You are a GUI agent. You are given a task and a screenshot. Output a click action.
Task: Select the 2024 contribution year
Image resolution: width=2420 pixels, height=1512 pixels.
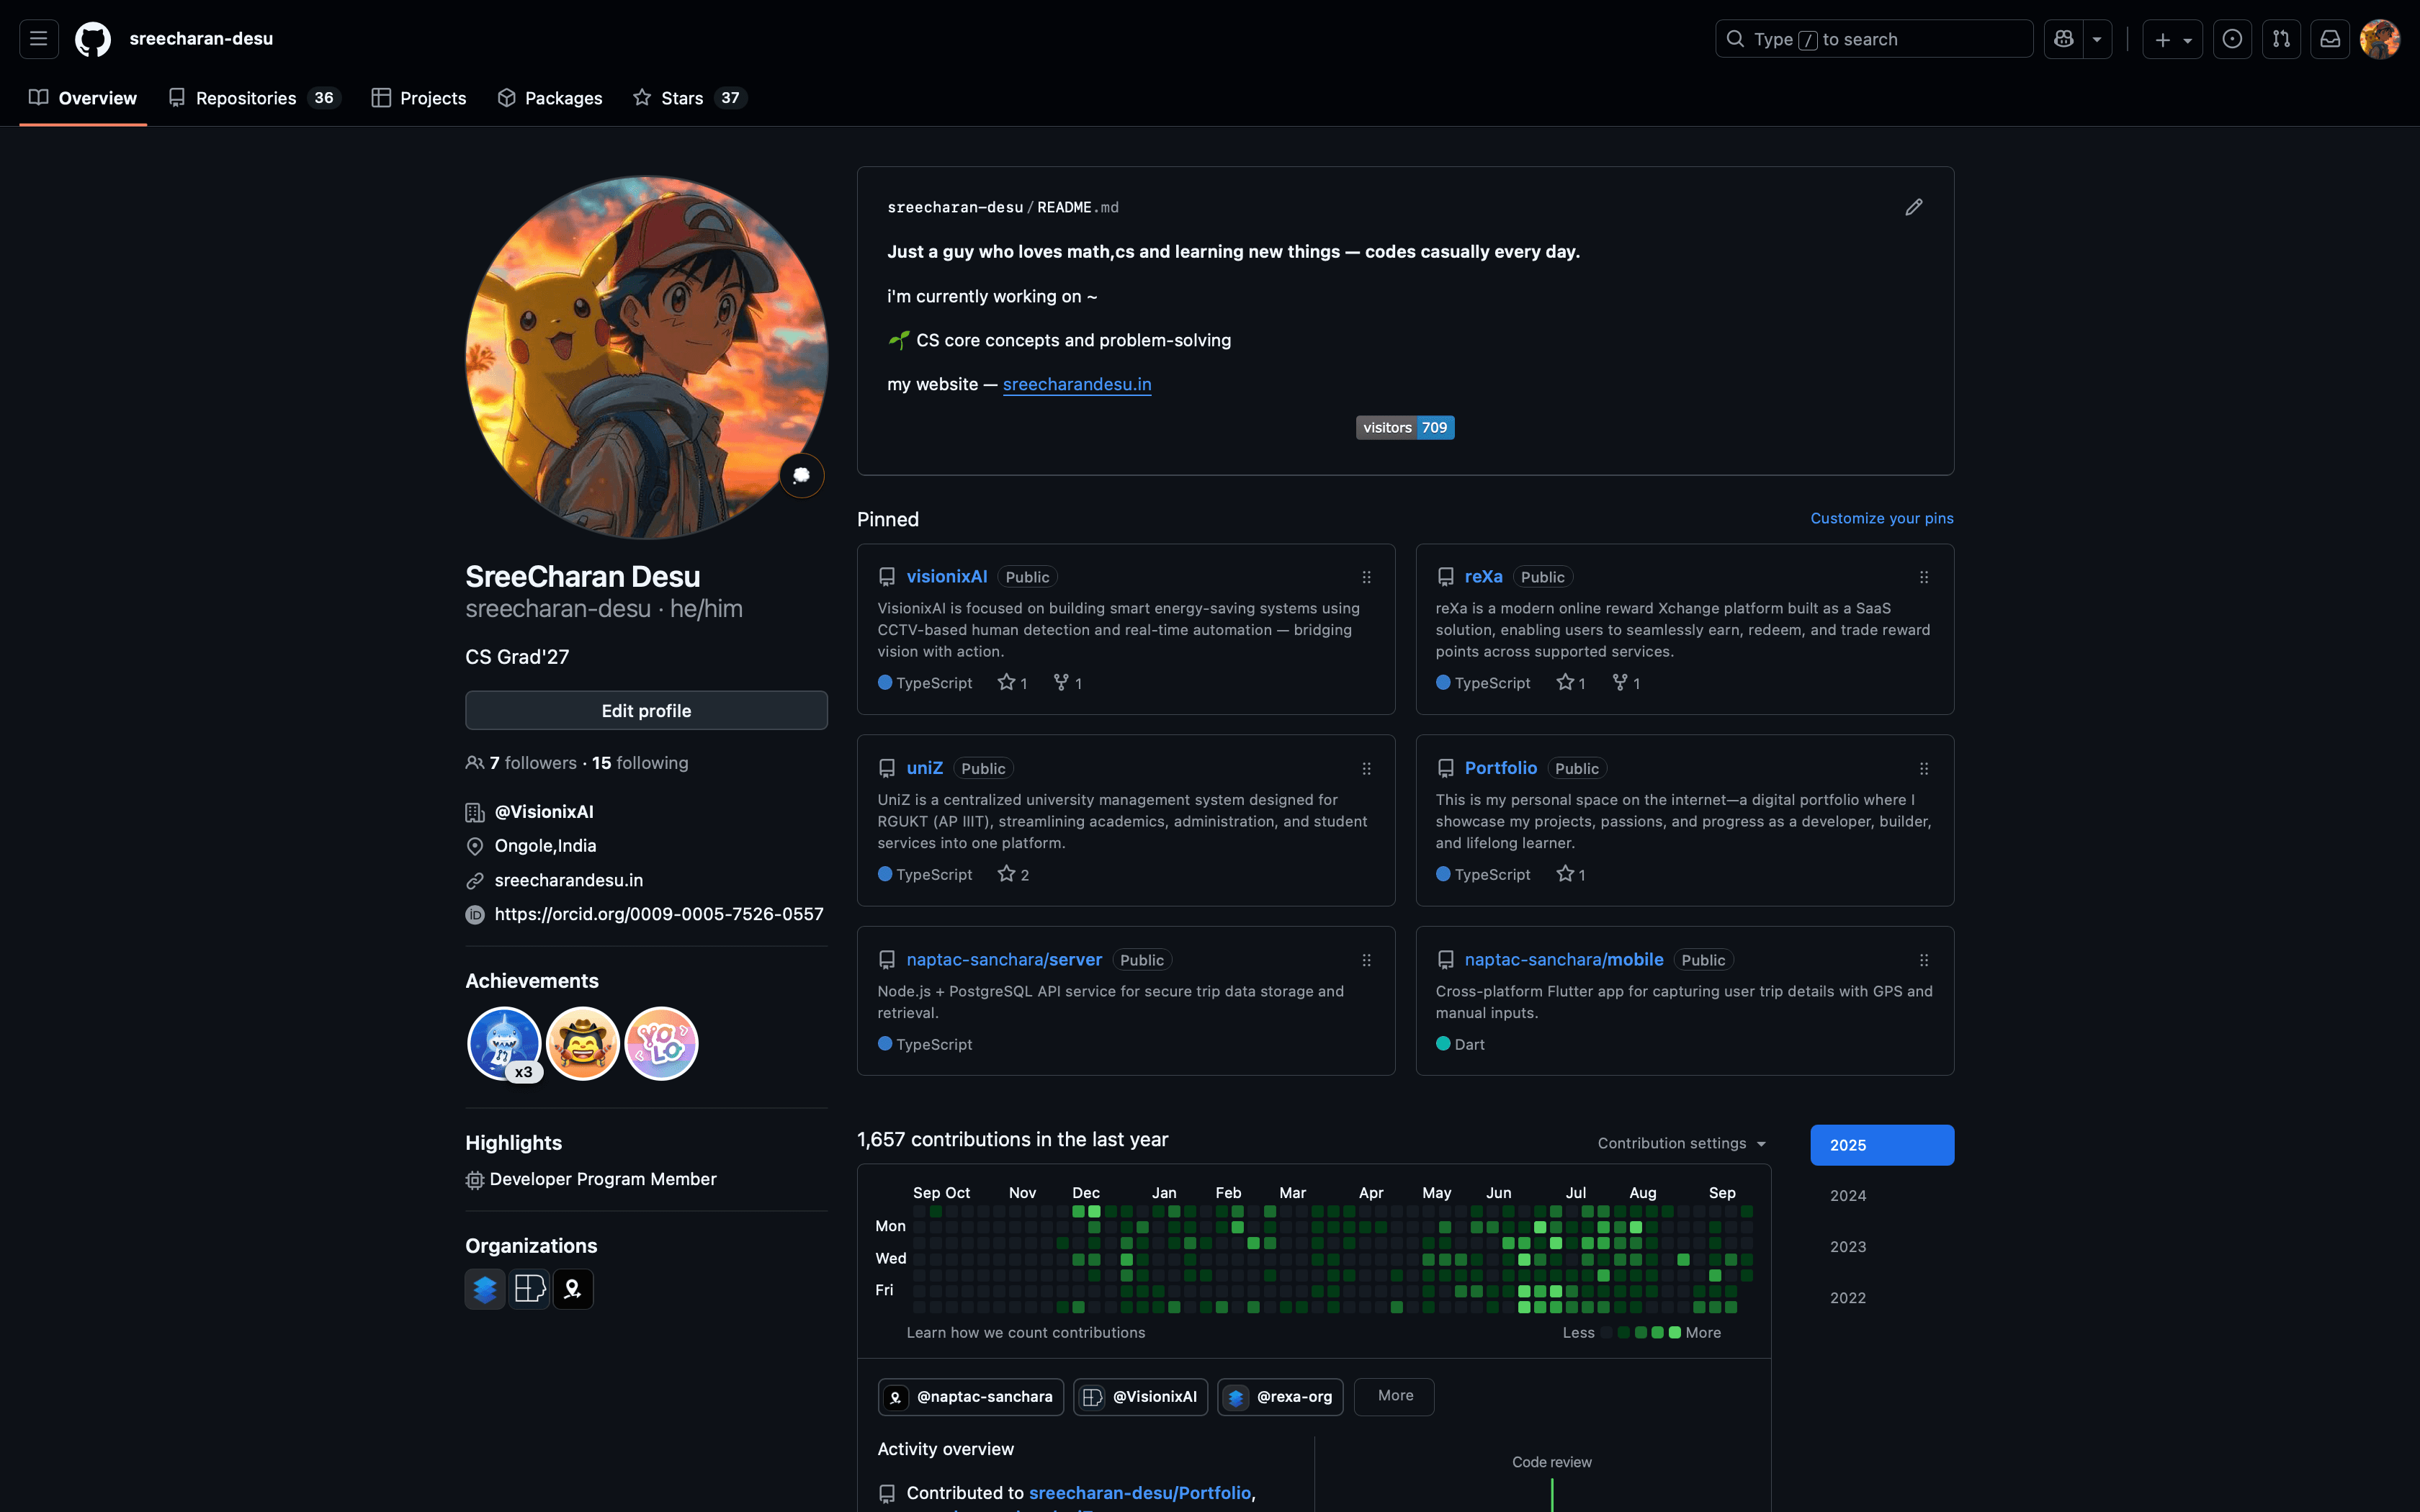click(x=1848, y=1196)
